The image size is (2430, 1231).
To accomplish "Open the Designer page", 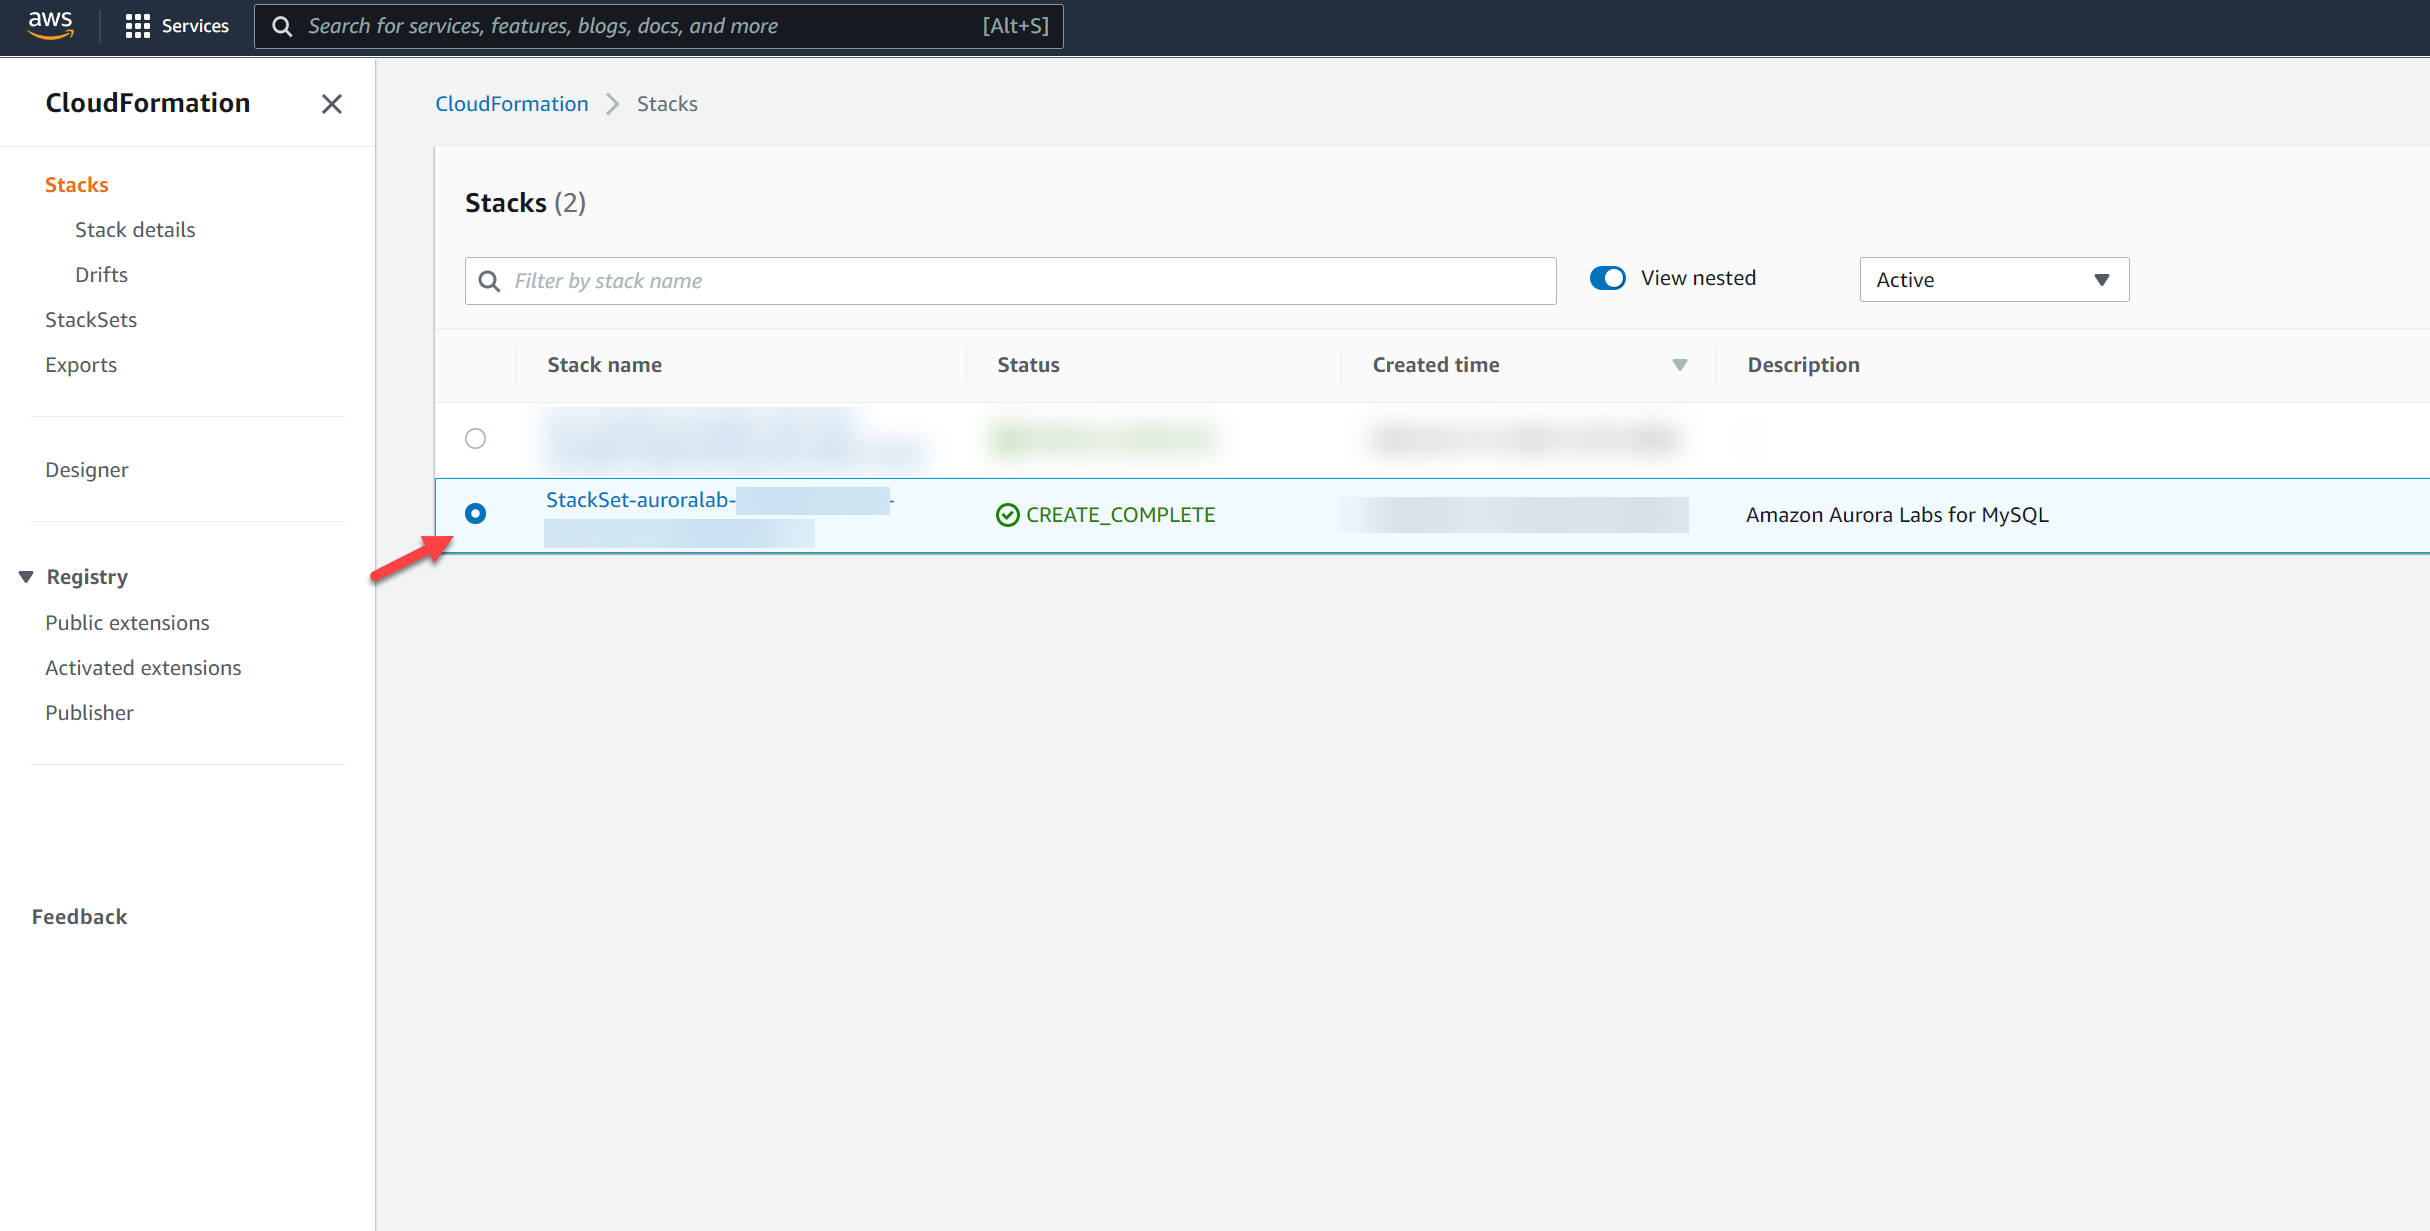I will 86,470.
